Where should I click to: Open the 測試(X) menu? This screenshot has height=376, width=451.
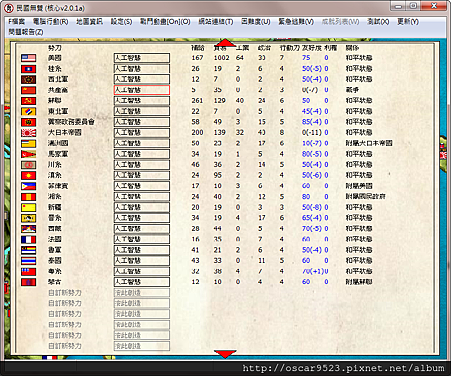point(378,22)
